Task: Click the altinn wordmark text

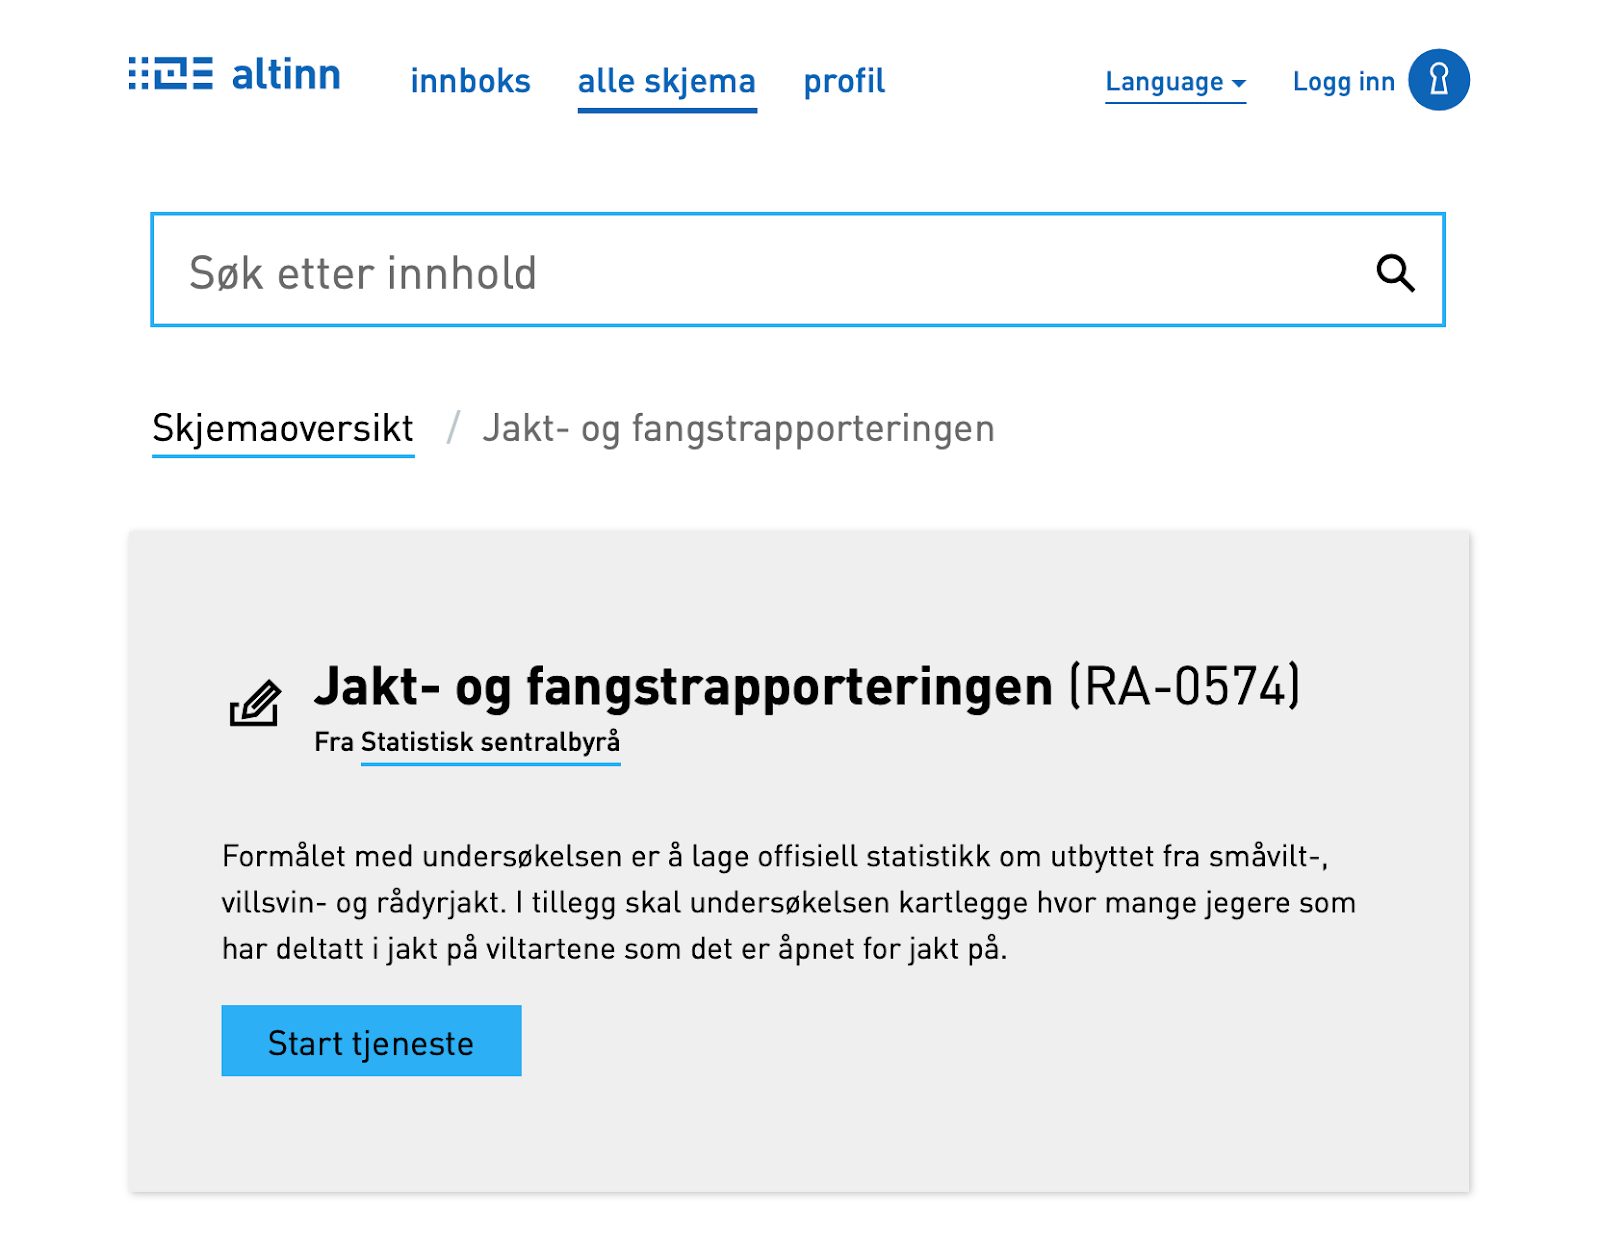Action: point(286,73)
